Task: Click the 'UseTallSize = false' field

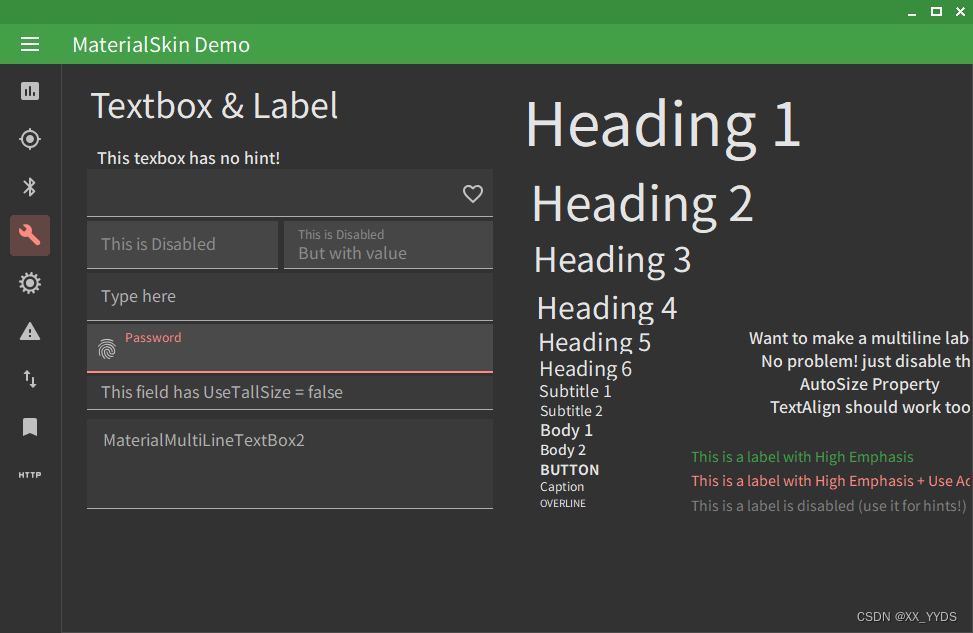Action: [x=290, y=392]
